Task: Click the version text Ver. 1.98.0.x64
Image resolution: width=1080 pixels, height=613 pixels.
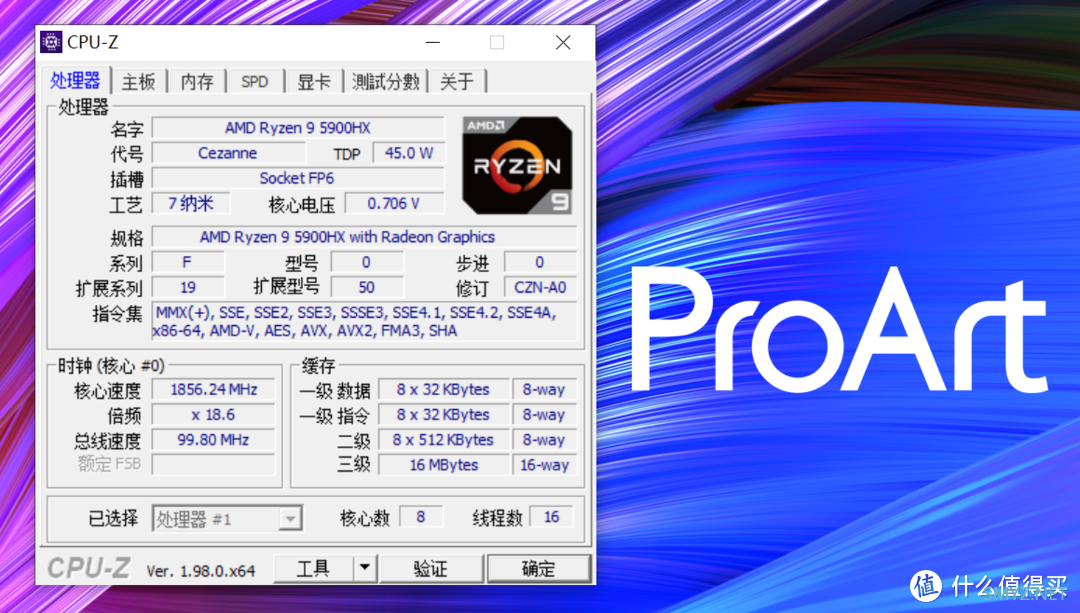Action: tap(200, 571)
